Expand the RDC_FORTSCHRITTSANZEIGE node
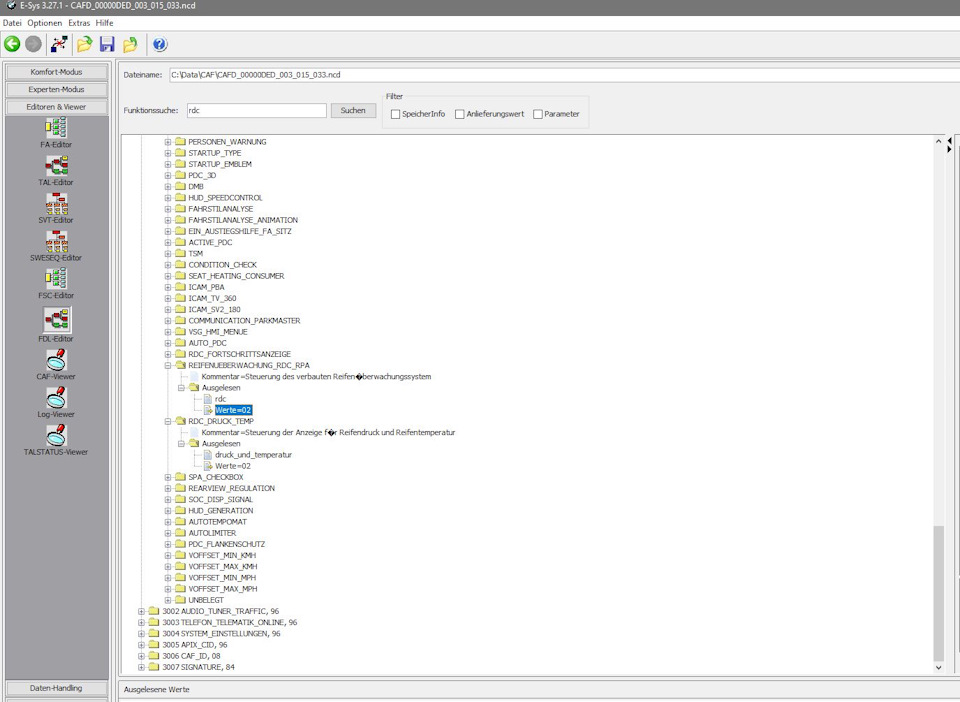The height and width of the screenshot is (702, 960). click(x=168, y=354)
